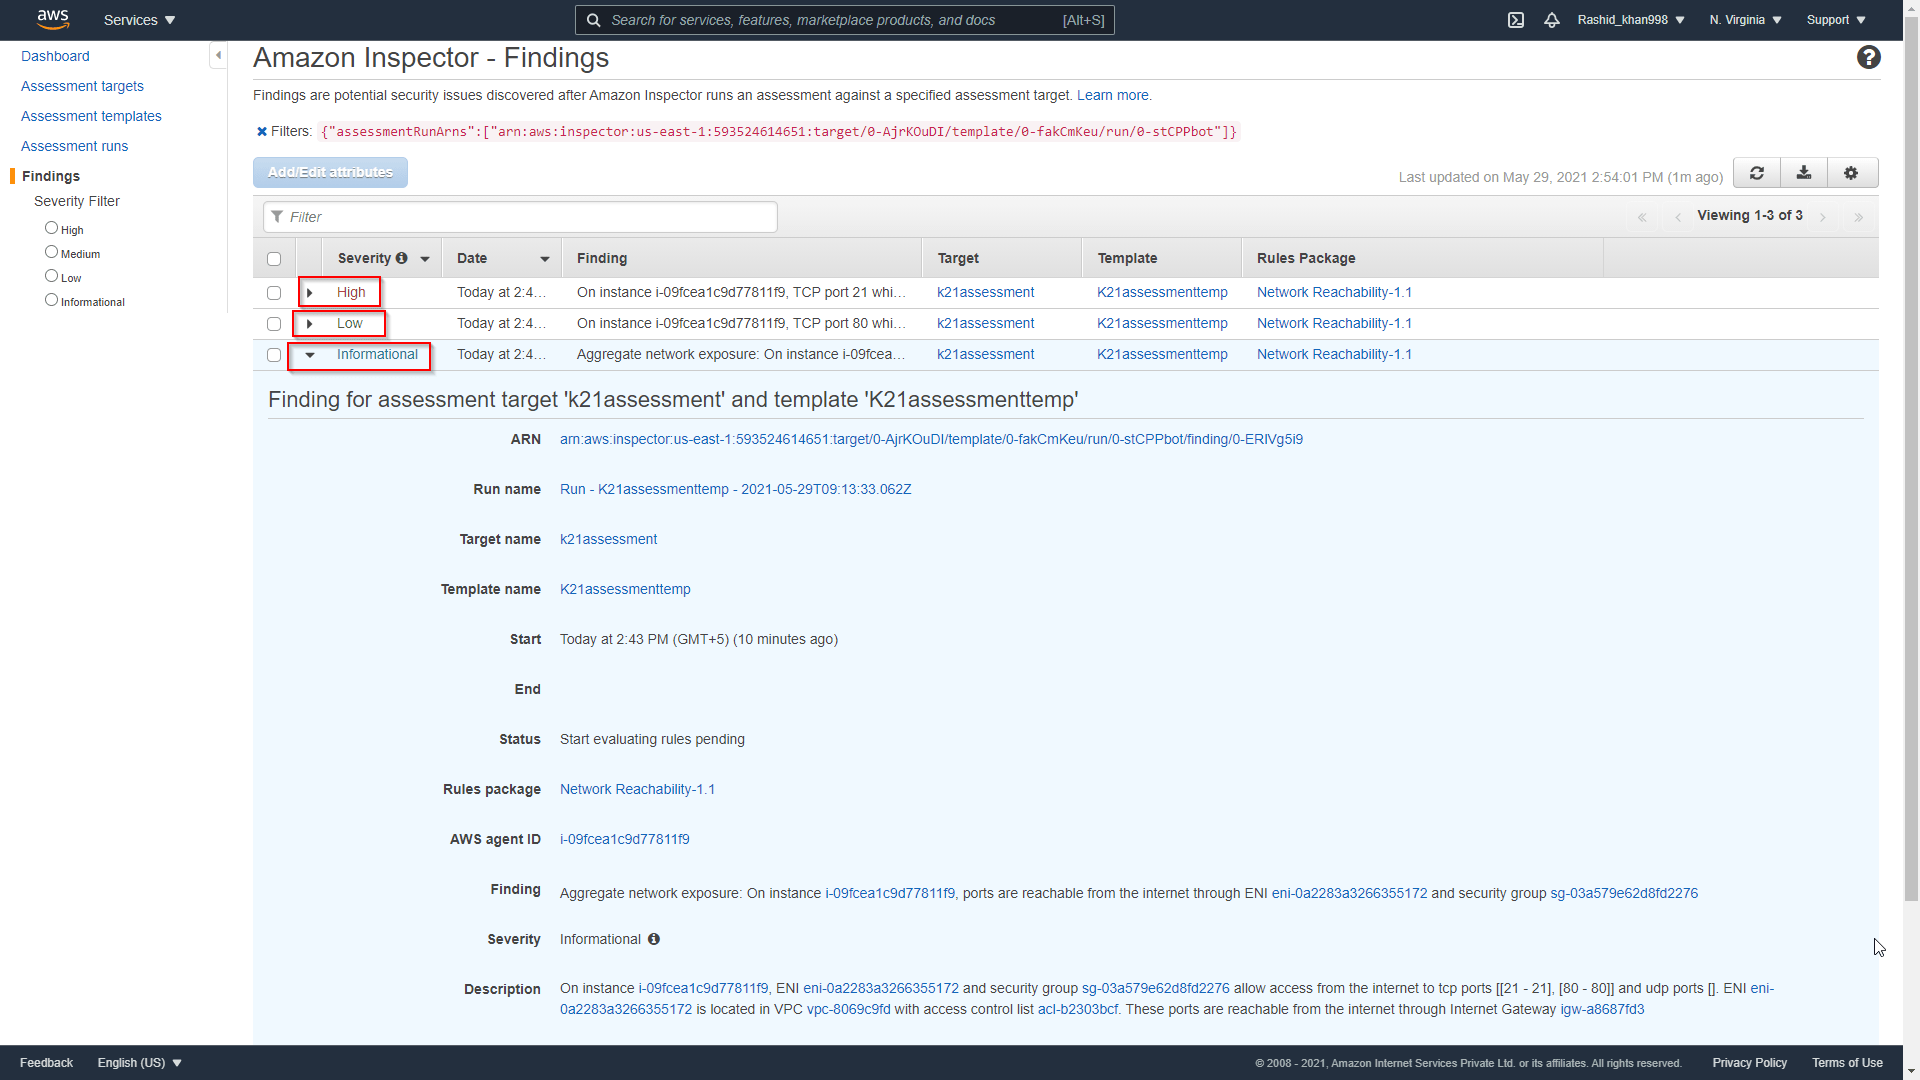Click the notifications bell icon
Image resolution: width=1920 pixels, height=1080 pixels.
[x=1551, y=20]
